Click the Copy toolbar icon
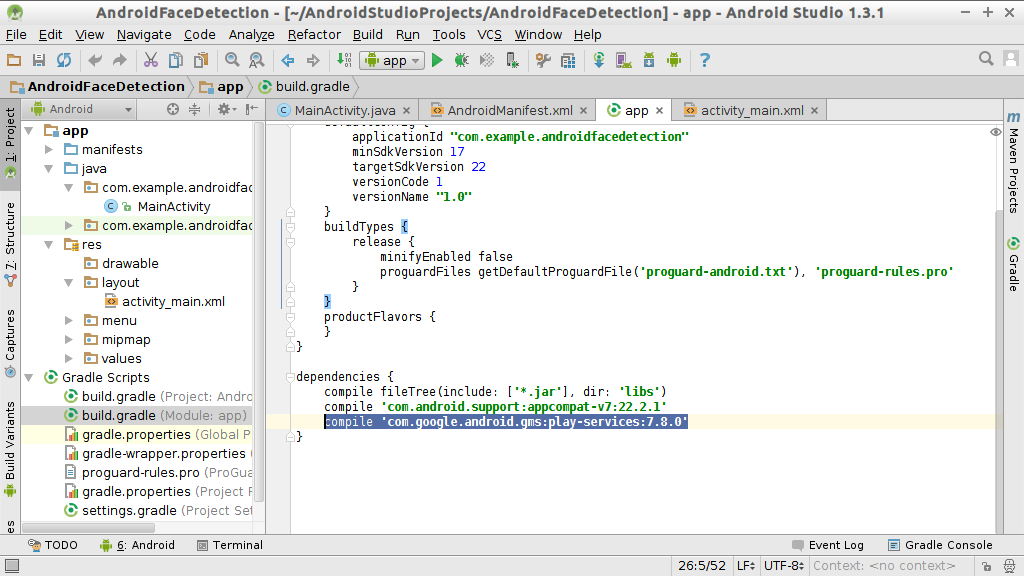The height and width of the screenshot is (576, 1024). click(176, 61)
